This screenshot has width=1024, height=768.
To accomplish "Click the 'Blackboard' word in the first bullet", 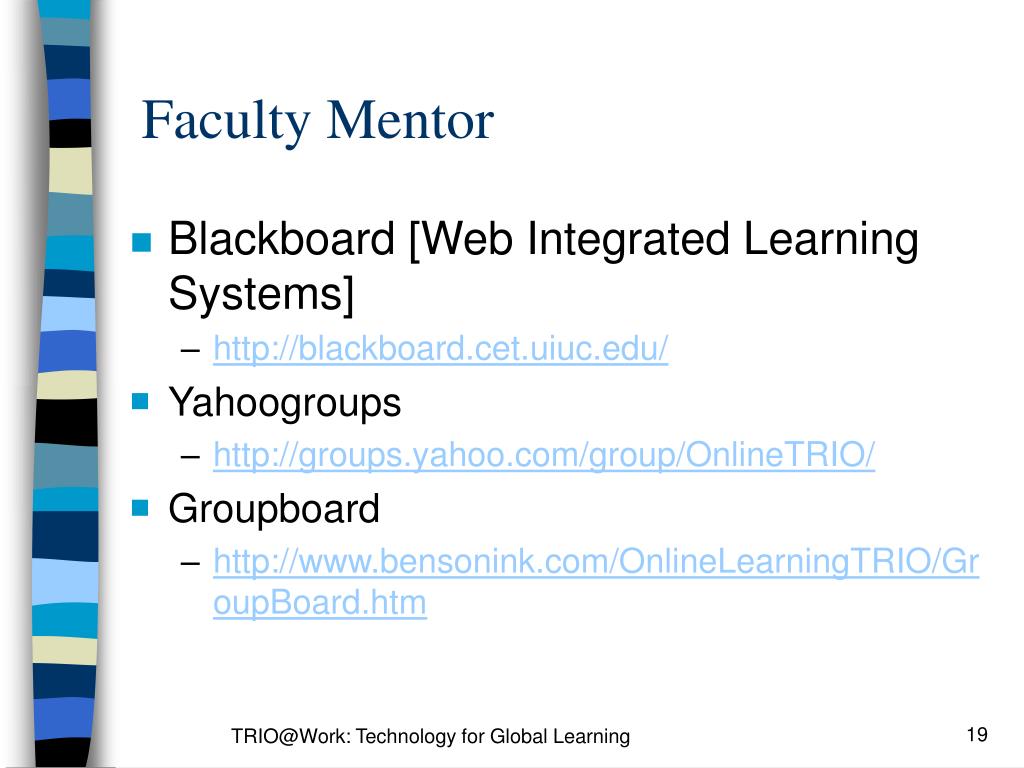I will click(282, 238).
